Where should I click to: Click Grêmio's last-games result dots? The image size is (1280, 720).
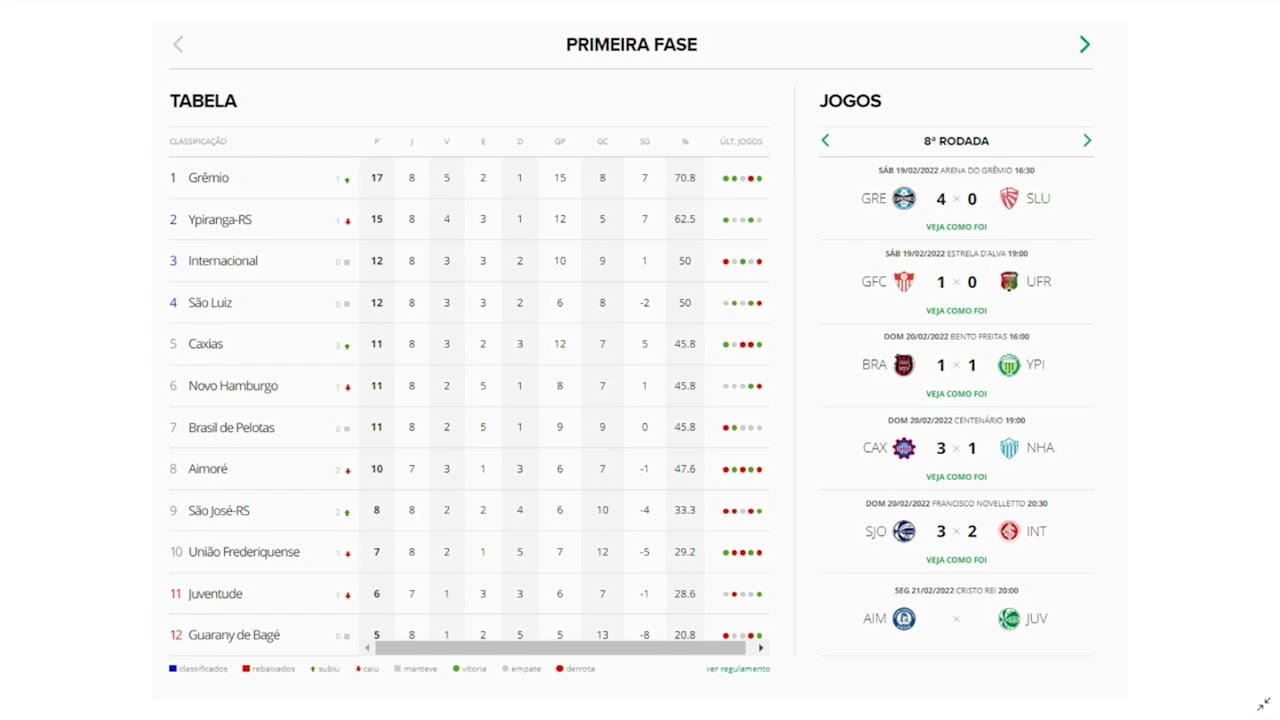(742, 178)
